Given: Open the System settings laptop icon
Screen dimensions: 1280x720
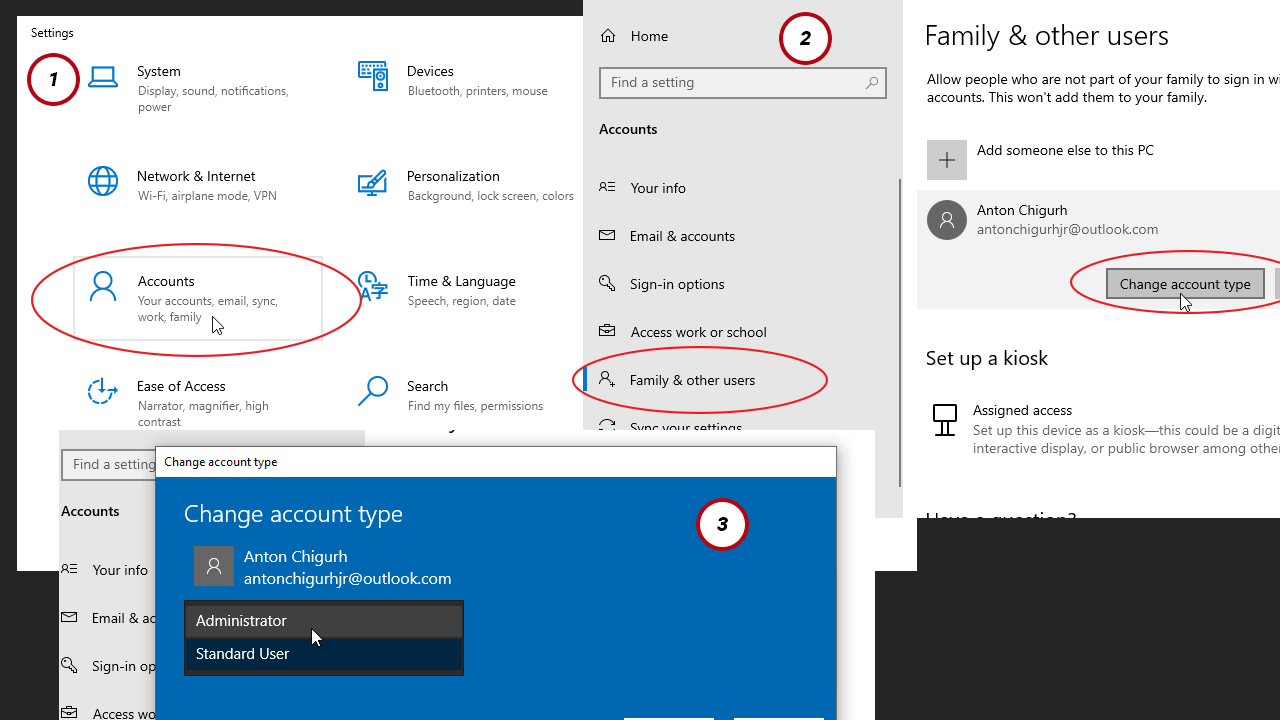Looking at the screenshot, I should 103,77.
